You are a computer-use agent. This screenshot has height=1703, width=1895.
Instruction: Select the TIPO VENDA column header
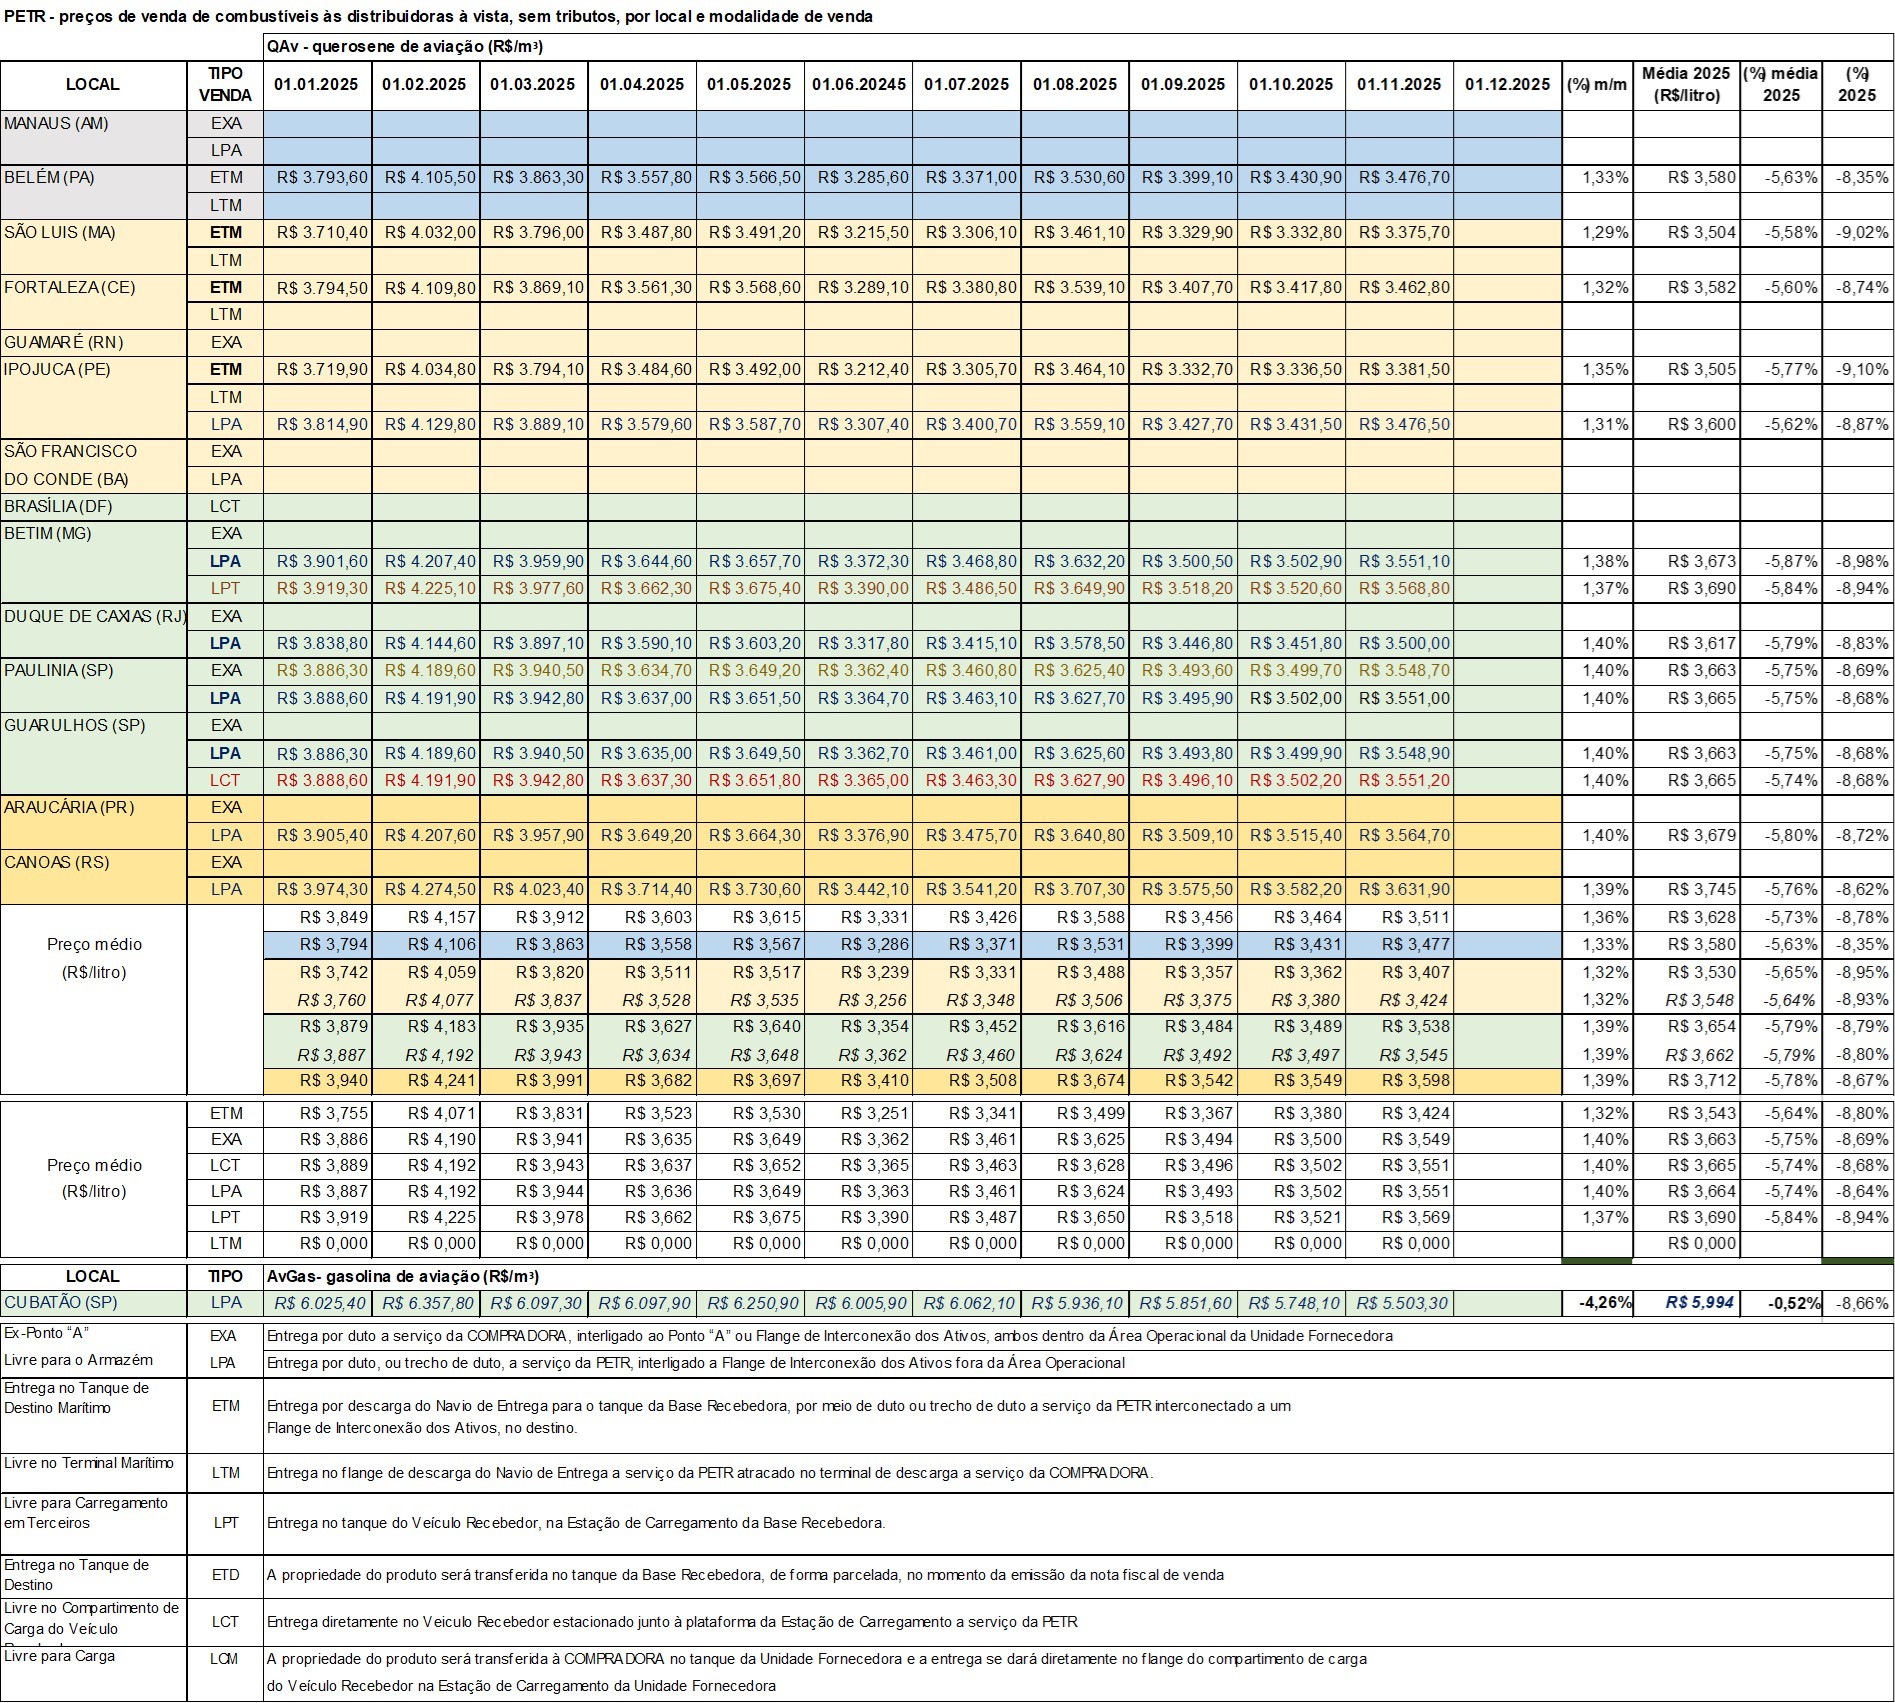click(x=225, y=85)
